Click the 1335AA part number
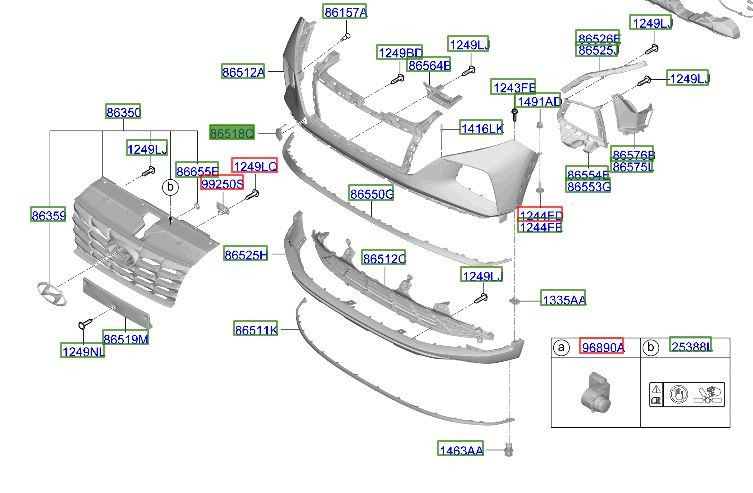 pyautogui.click(x=564, y=299)
